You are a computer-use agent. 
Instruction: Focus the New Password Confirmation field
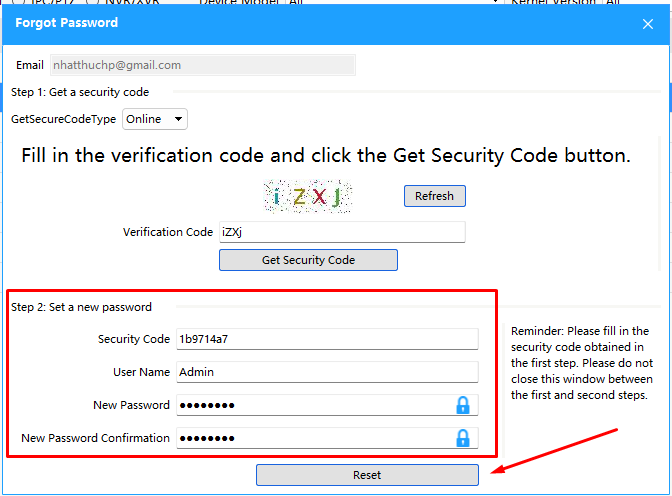[327, 438]
